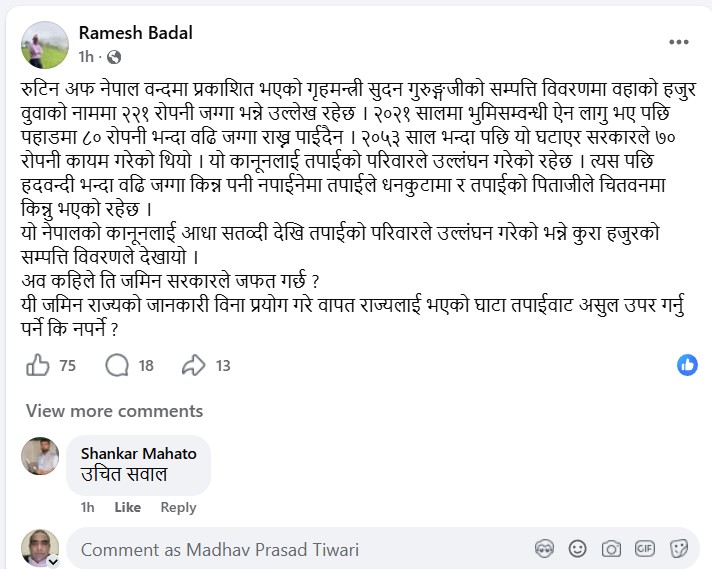Click the blue like reaction badge
The image size is (712, 569).
[x=687, y=365]
